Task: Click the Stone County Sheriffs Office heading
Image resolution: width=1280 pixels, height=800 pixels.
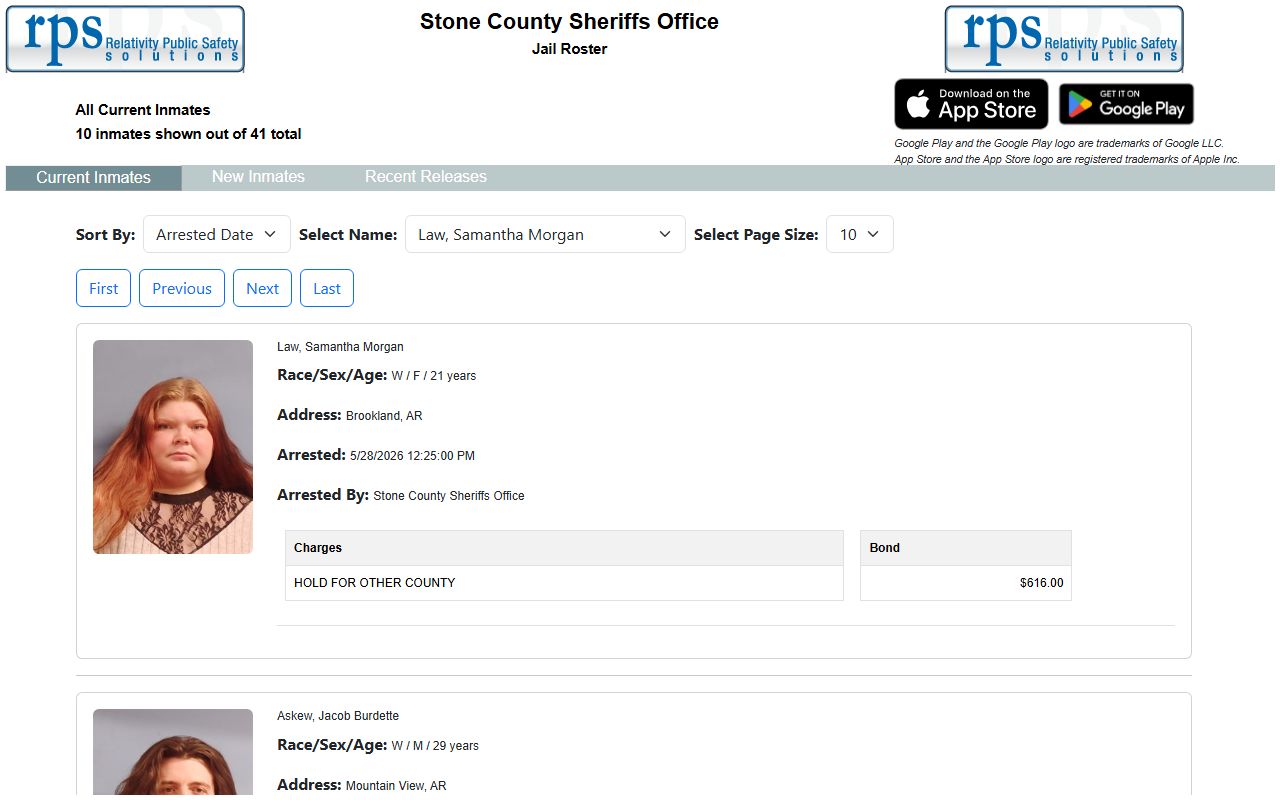Action: [569, 22]
